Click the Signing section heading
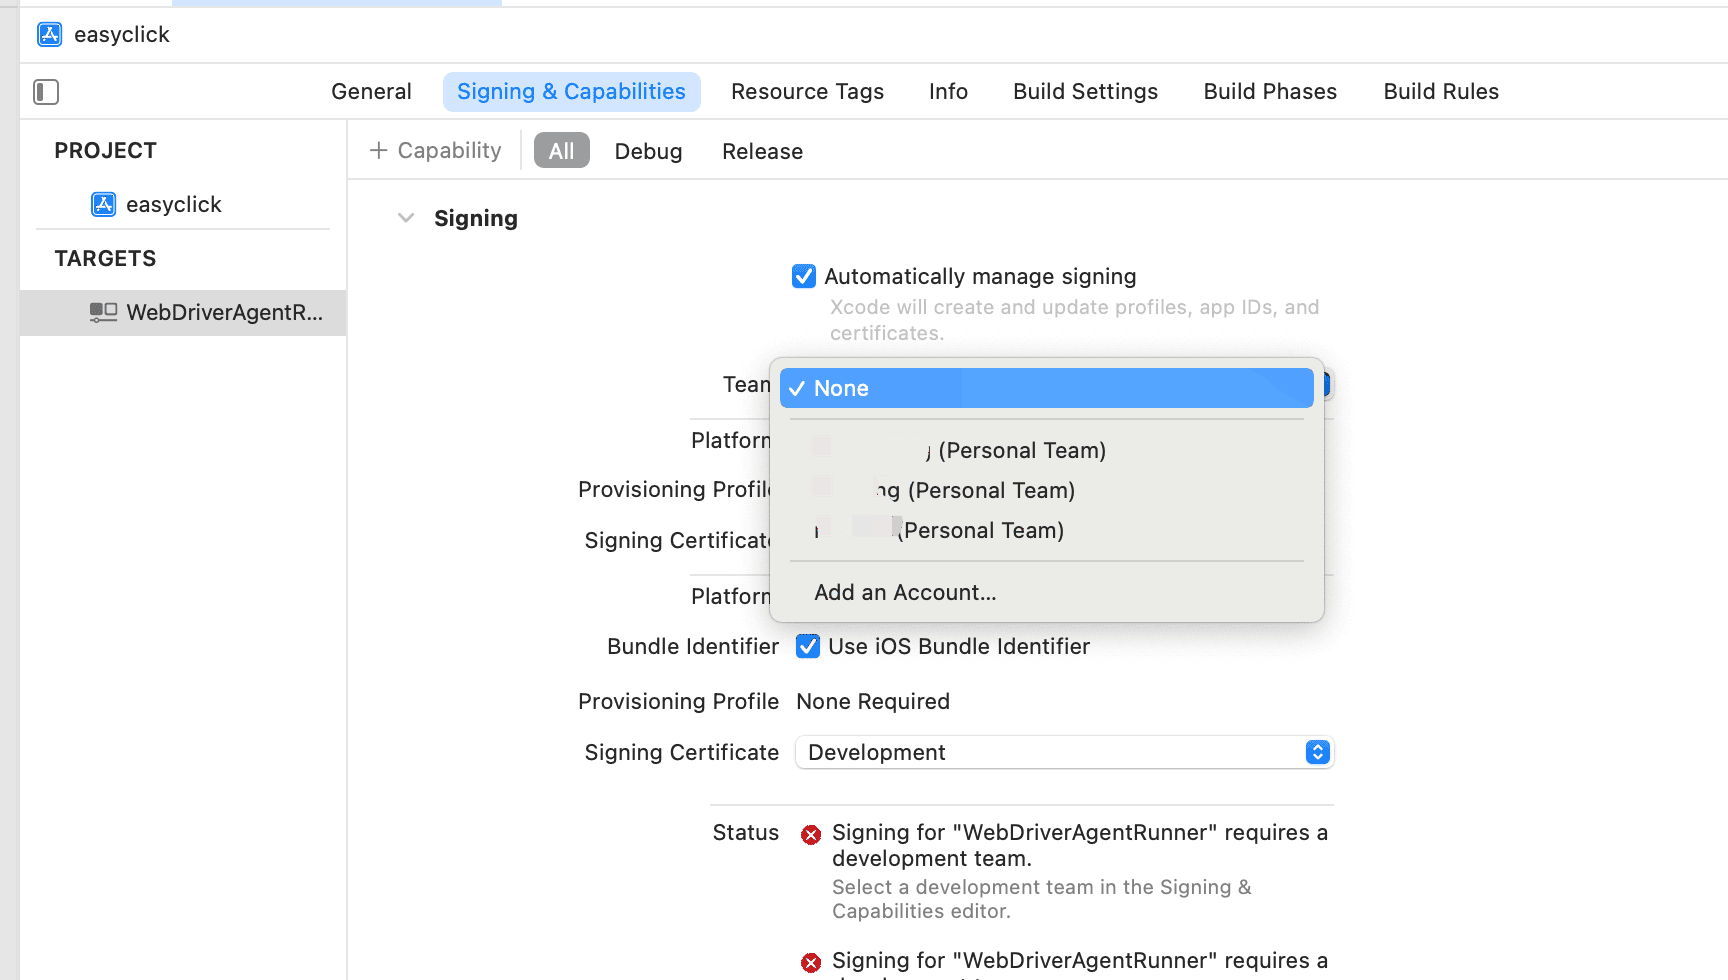This screenshot has width=1728, height=980. coord(475,219)
